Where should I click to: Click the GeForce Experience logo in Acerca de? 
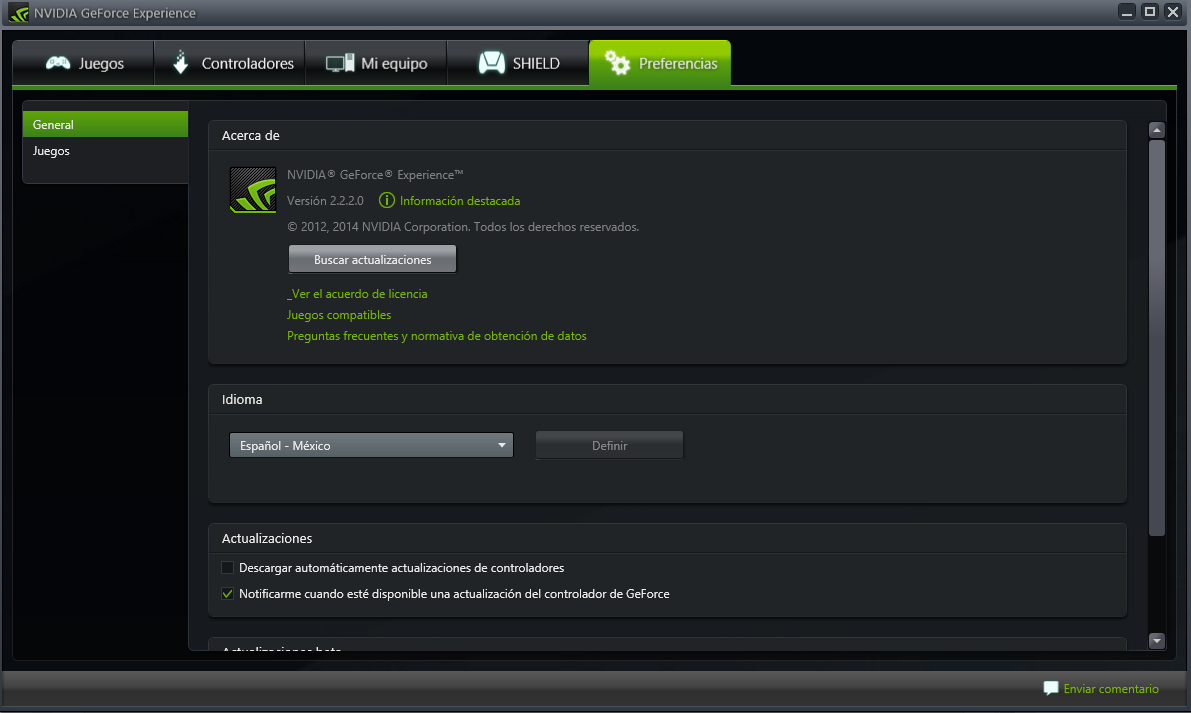(253, 190)
